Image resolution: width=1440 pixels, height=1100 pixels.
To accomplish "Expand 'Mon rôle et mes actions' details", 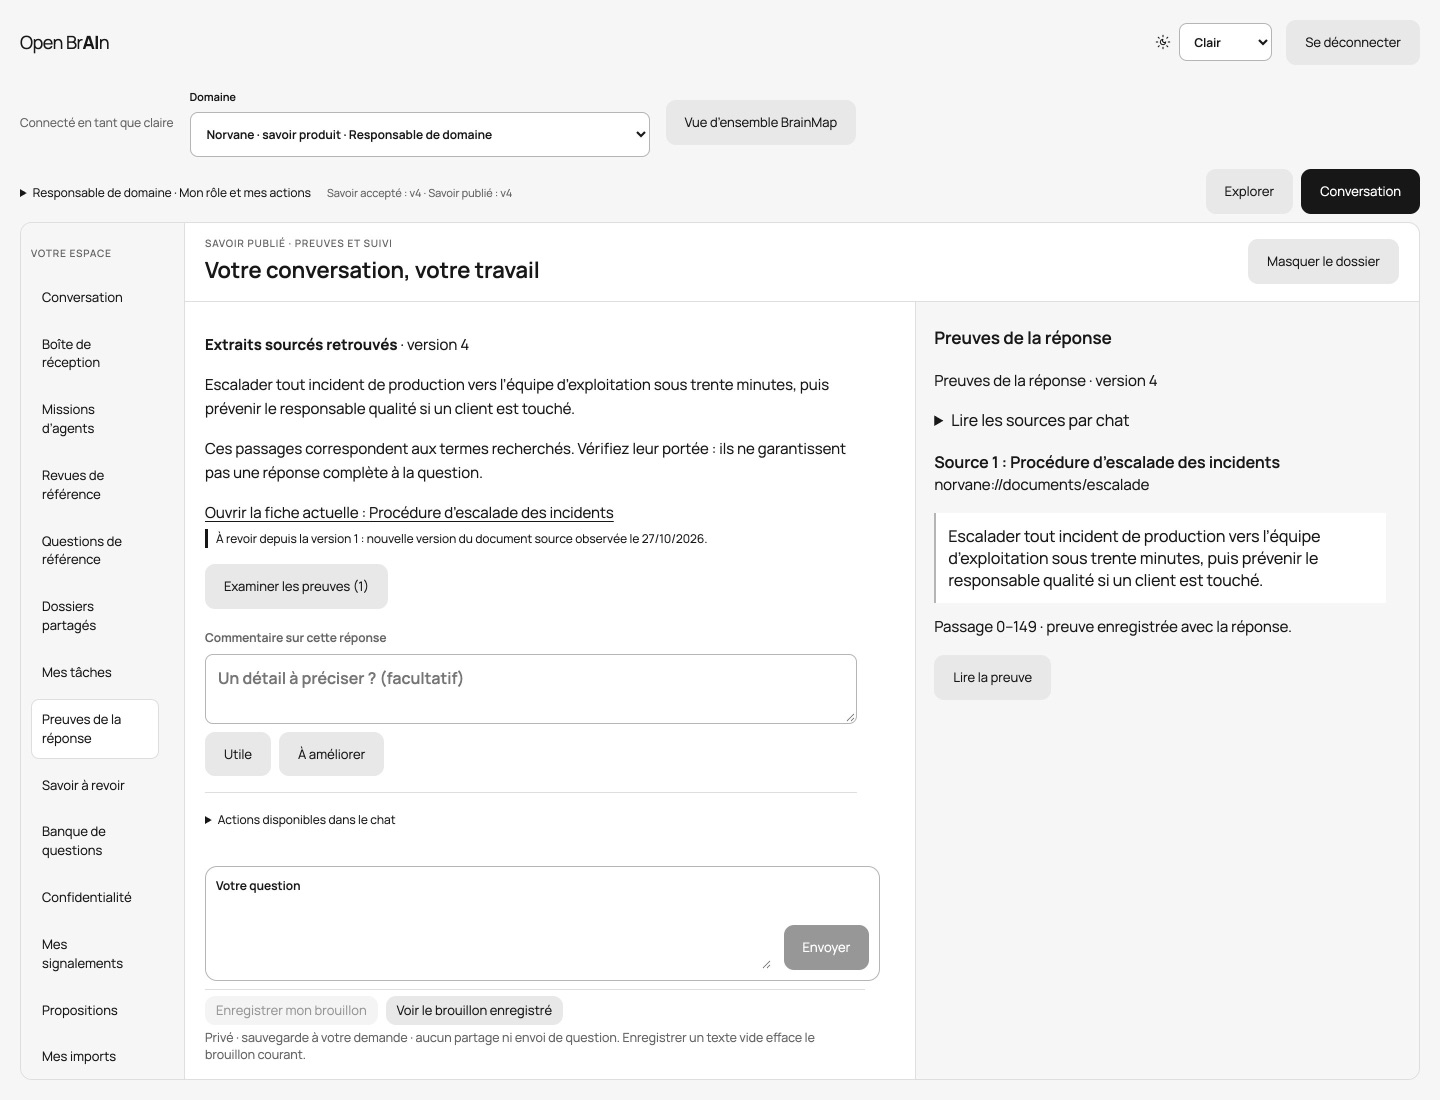I will coord(166,193).
